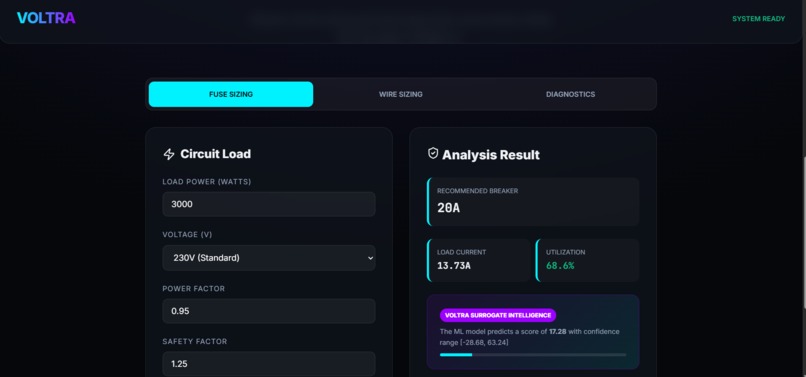The width and height of the screenshot is (806, 377).
Task: Click the confidence range [-28.68, 63.24] text
Action: [x=474, y=342]
